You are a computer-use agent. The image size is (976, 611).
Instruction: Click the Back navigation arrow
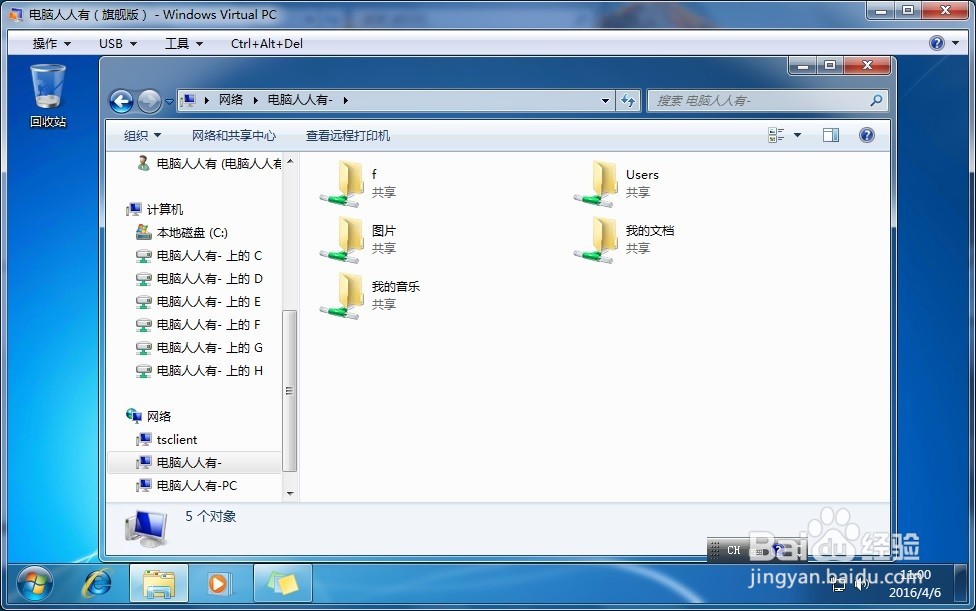[x=121, y=100]
